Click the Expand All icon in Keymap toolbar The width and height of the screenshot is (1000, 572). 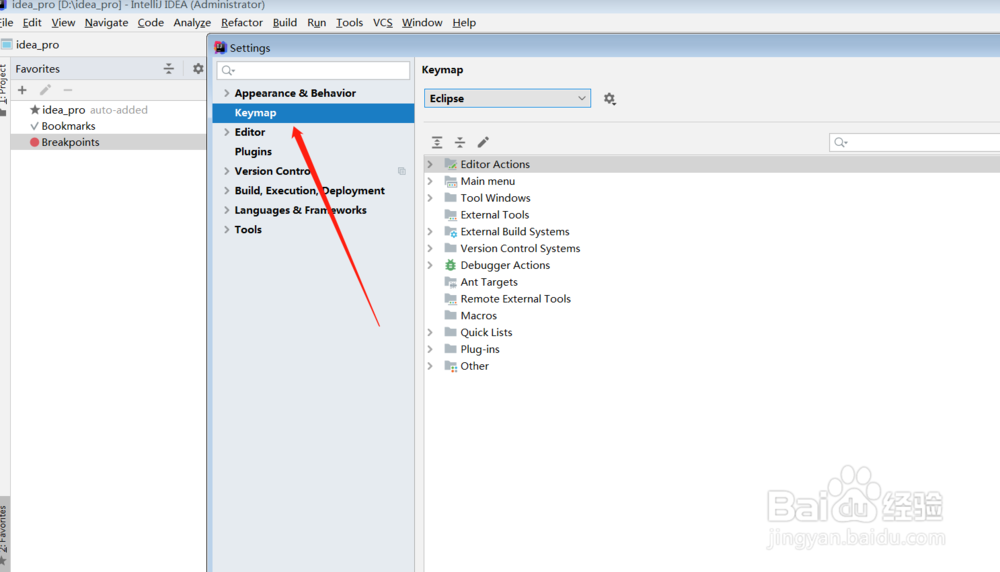[437, 142]
